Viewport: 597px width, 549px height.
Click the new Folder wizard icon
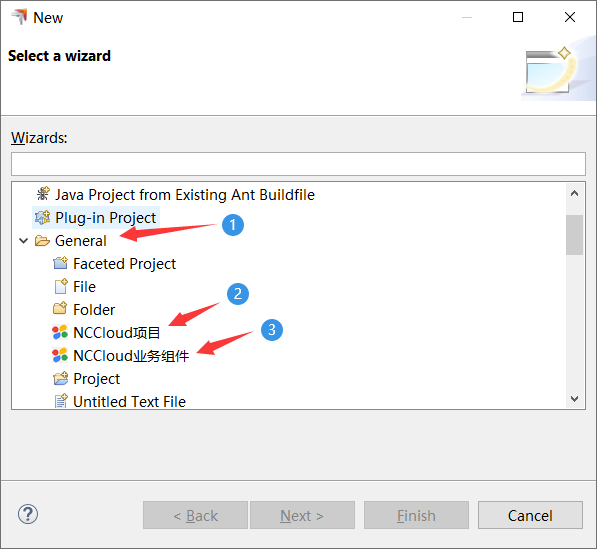tap(60, 309)
